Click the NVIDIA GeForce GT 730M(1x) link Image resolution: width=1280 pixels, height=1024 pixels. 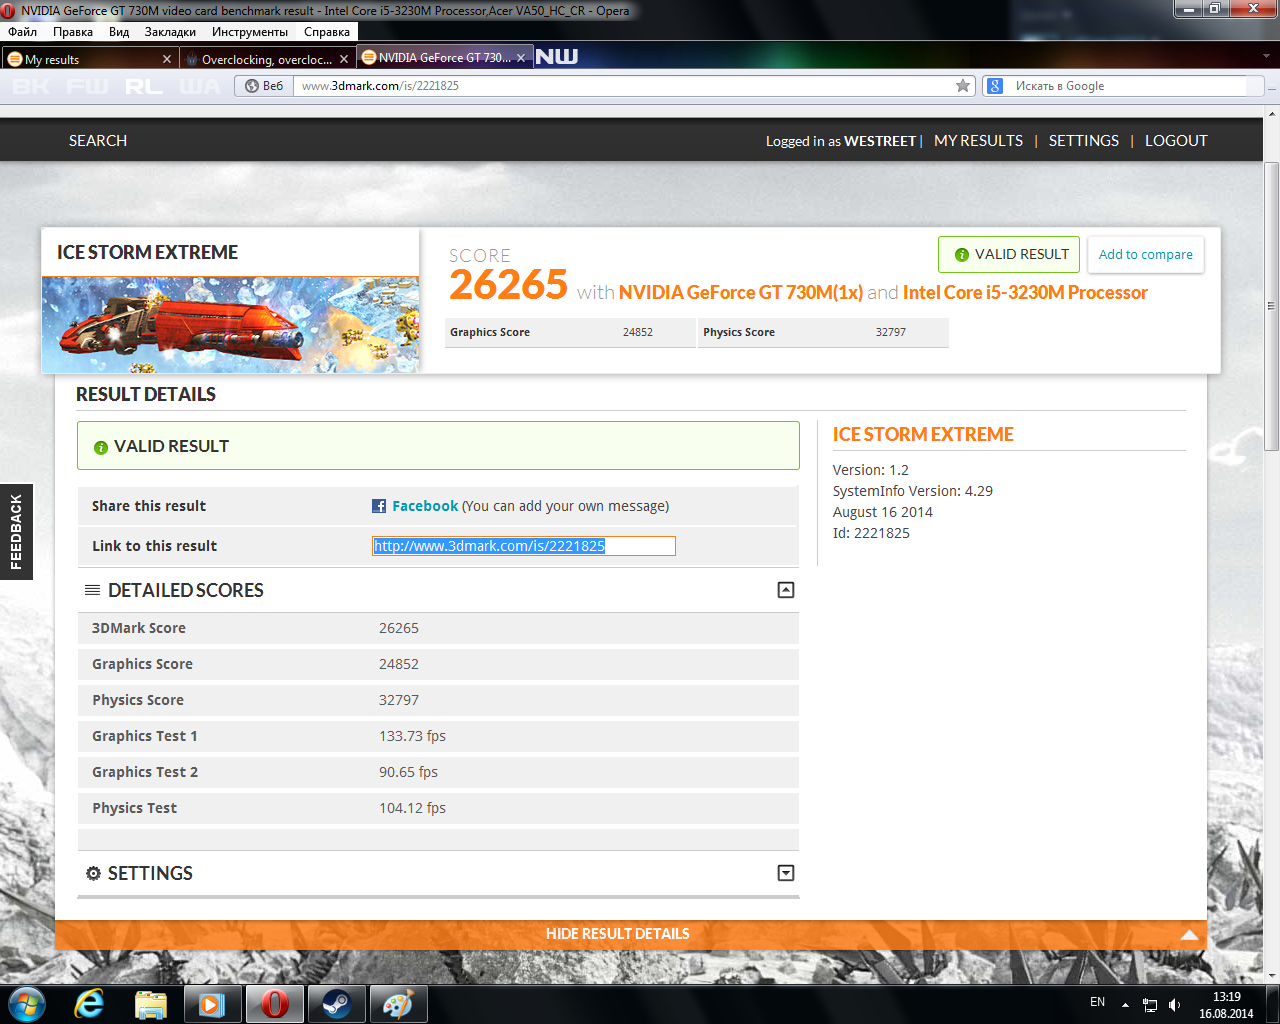[x=741, y=293]
